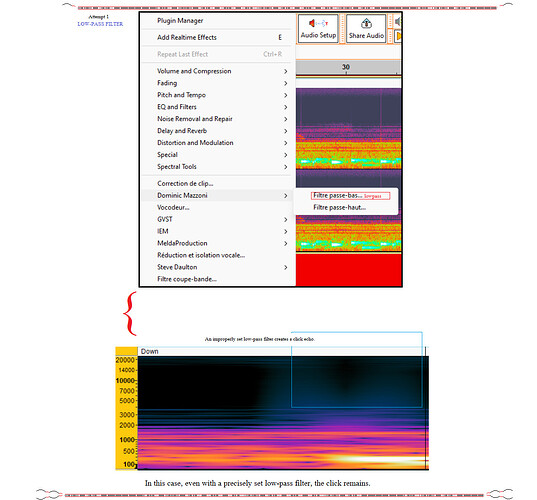Open the Special effects submenu
Screen dimensions: 537x500
click(x=216, y=155)
